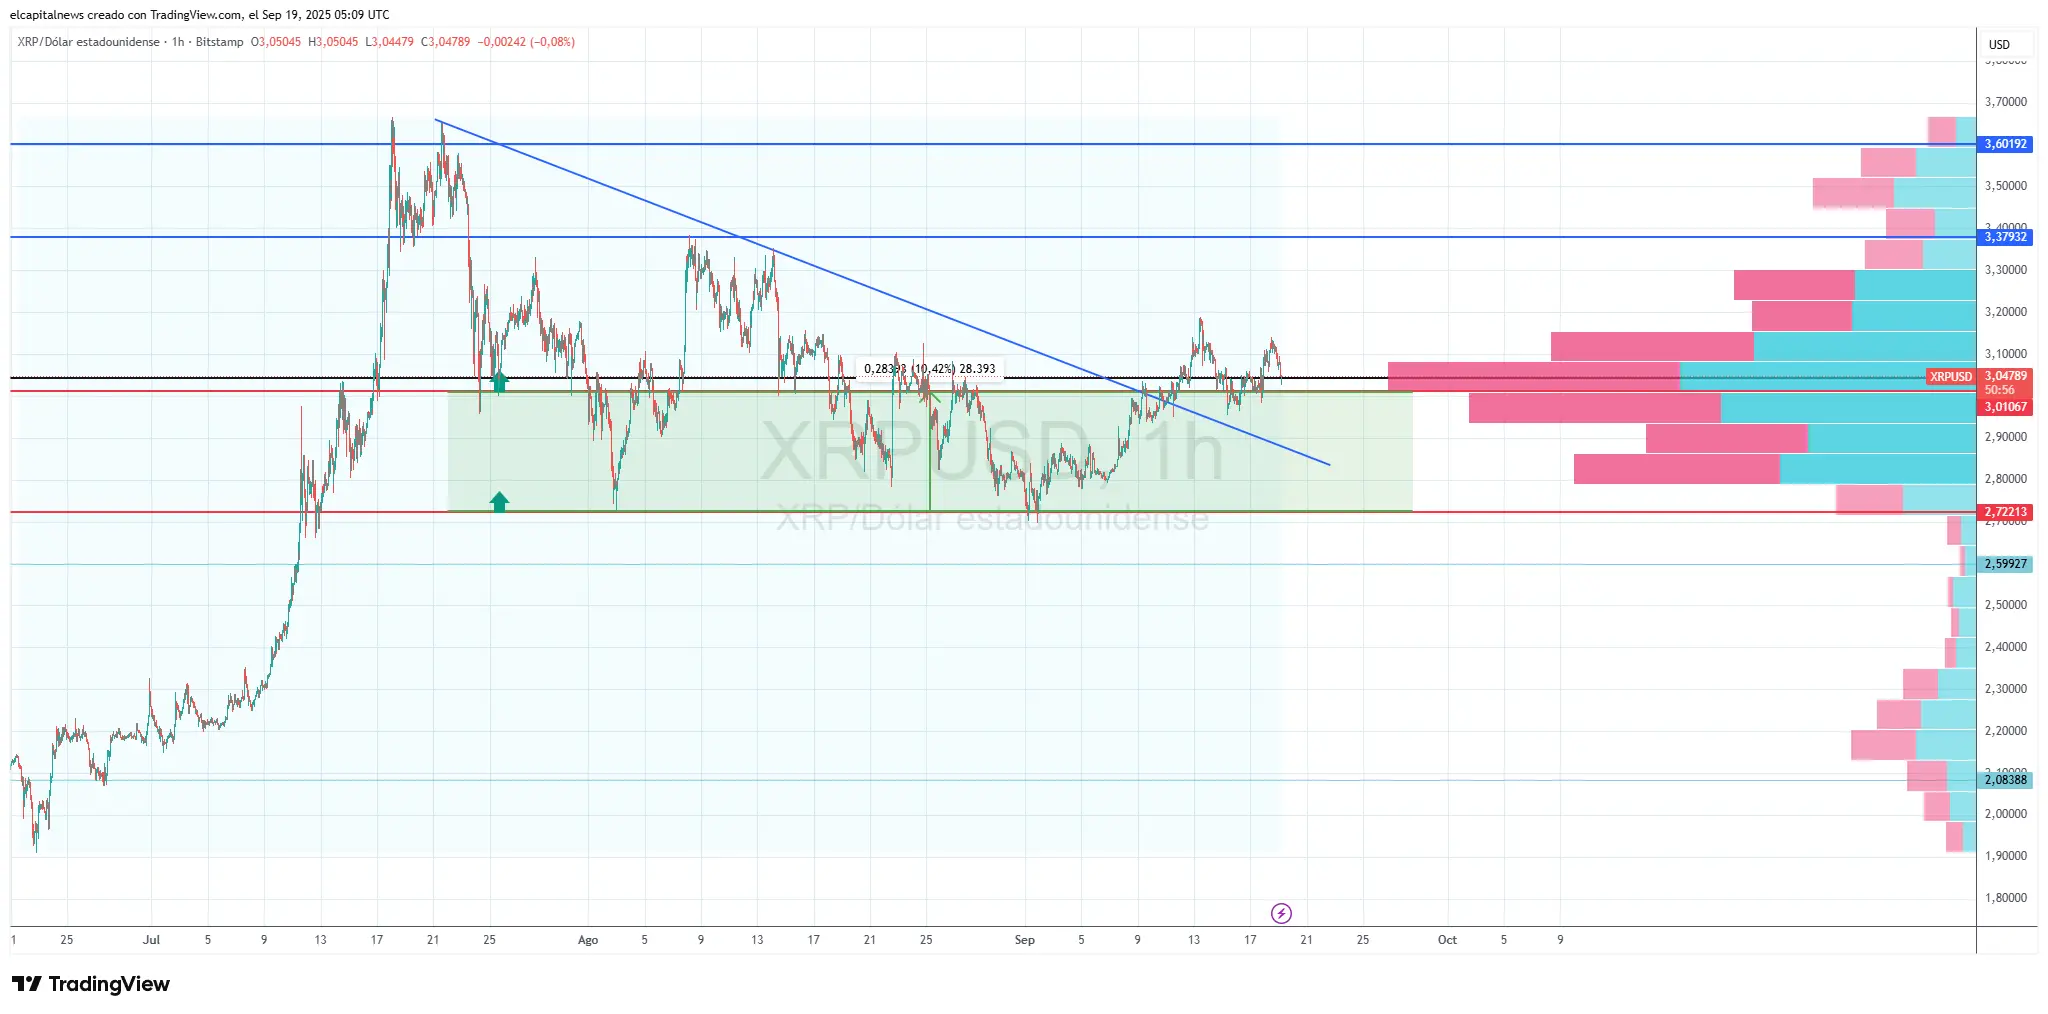Select the 2,72213 support level label
The image size is (2048, 1014).
[2005, 512]
